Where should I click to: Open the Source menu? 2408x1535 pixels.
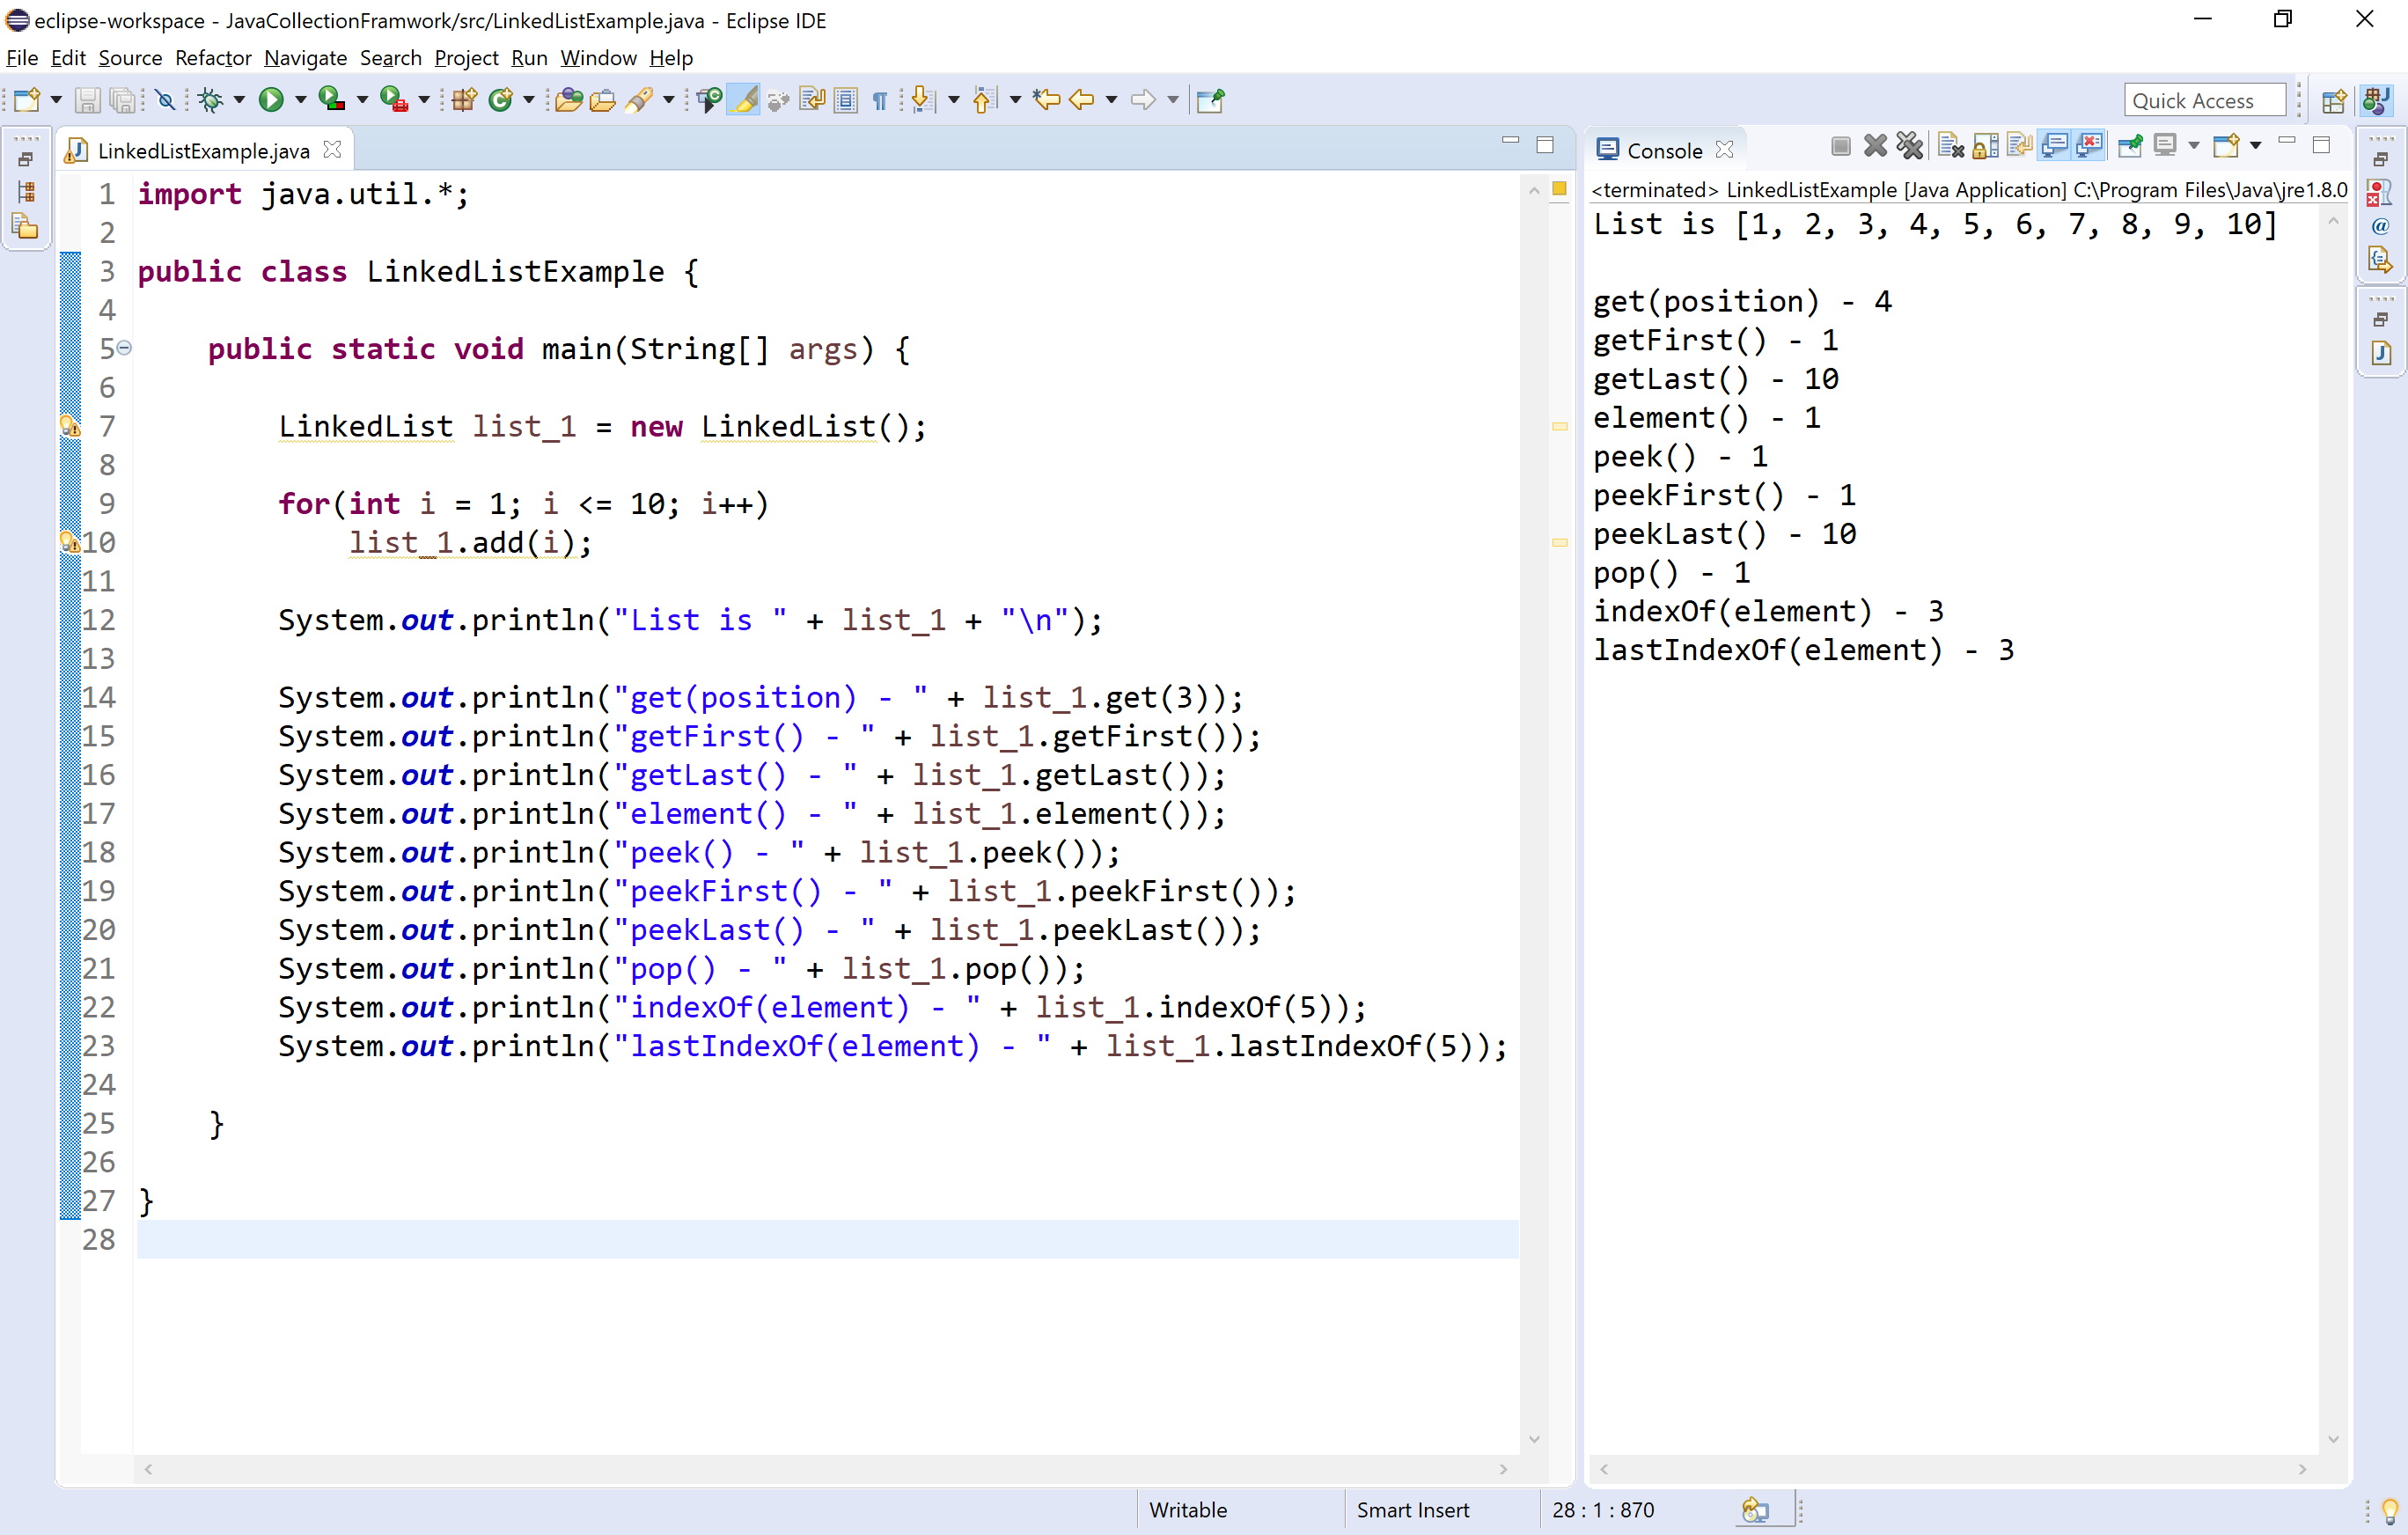click(x=130, y=58)
